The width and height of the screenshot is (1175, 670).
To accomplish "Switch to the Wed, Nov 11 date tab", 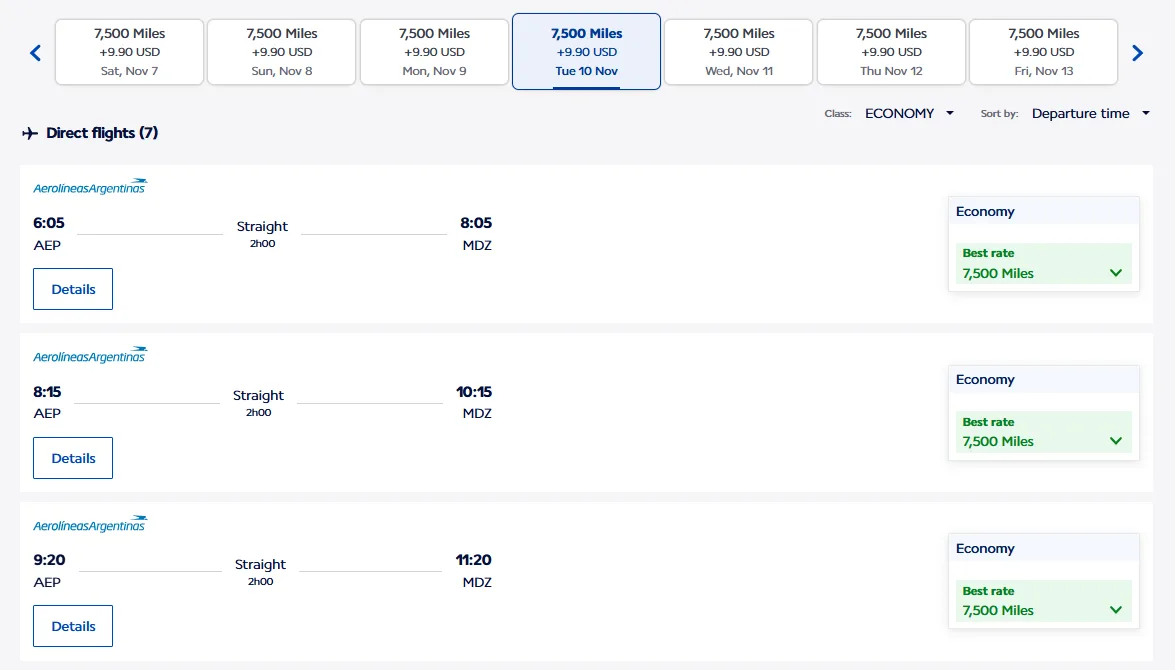I will pyautogui.click(x=739, y=52).
